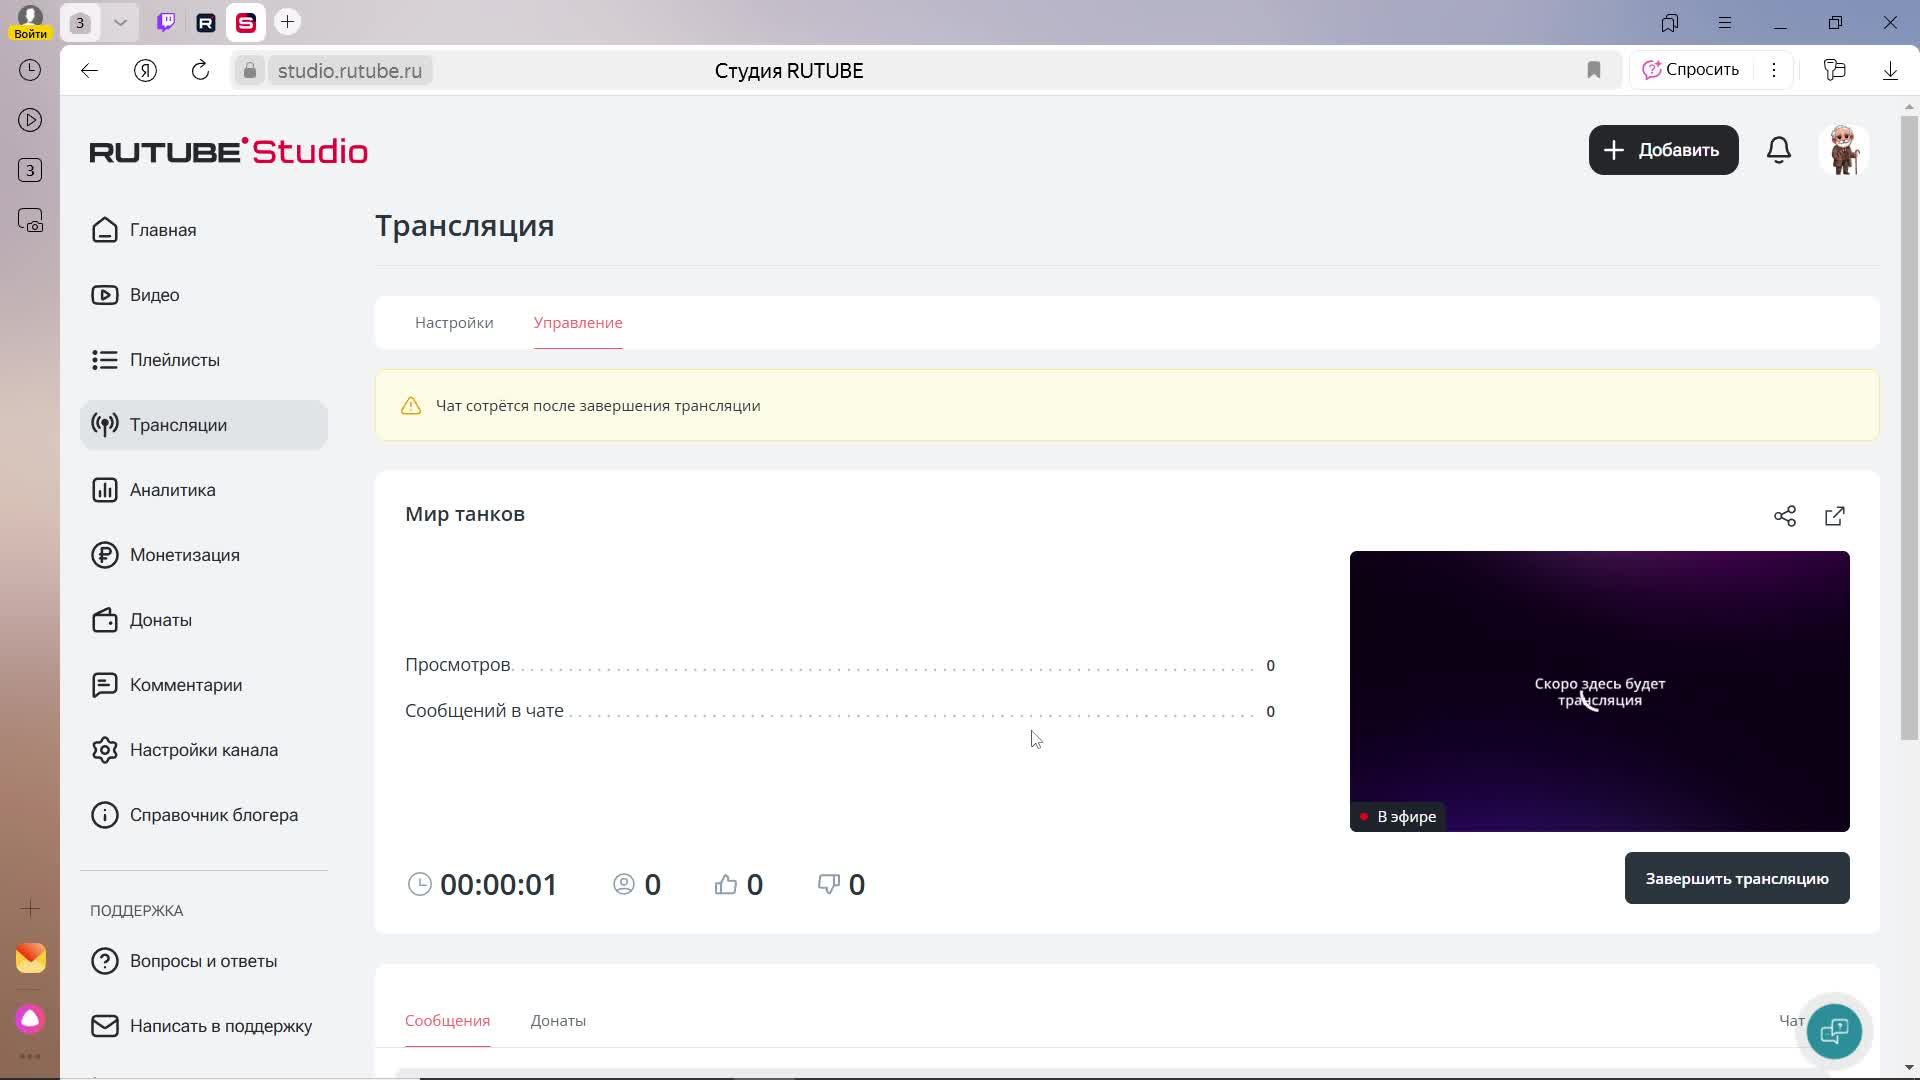Open Yandex Mail in sidebar
The height and width of the screenshot is (1080, 1920).
click(x=30, y=958)
